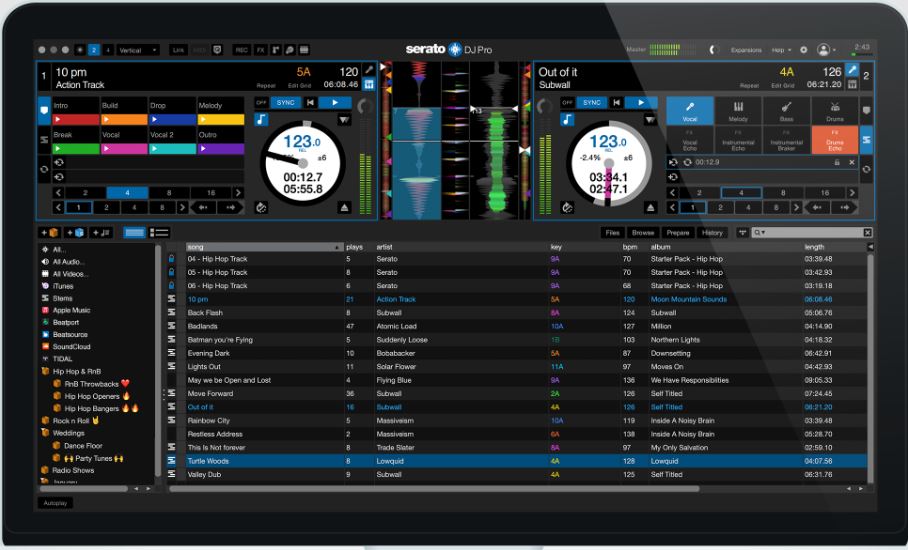Turn sync OFF on deck 1
Image resolution: width=908 pixels, height=550 pixels.
point(261,102)
